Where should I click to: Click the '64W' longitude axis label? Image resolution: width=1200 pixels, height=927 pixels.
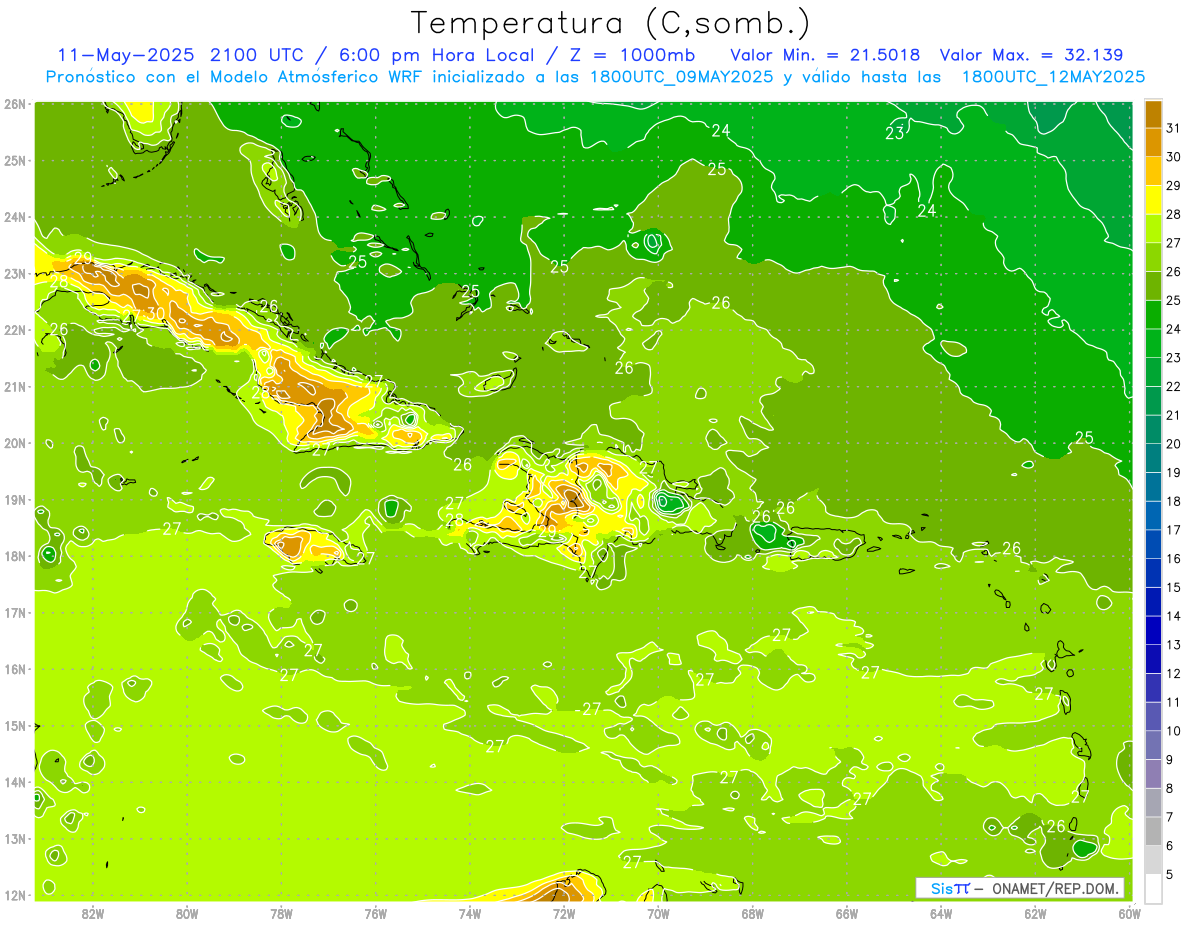tap(941, 913)
